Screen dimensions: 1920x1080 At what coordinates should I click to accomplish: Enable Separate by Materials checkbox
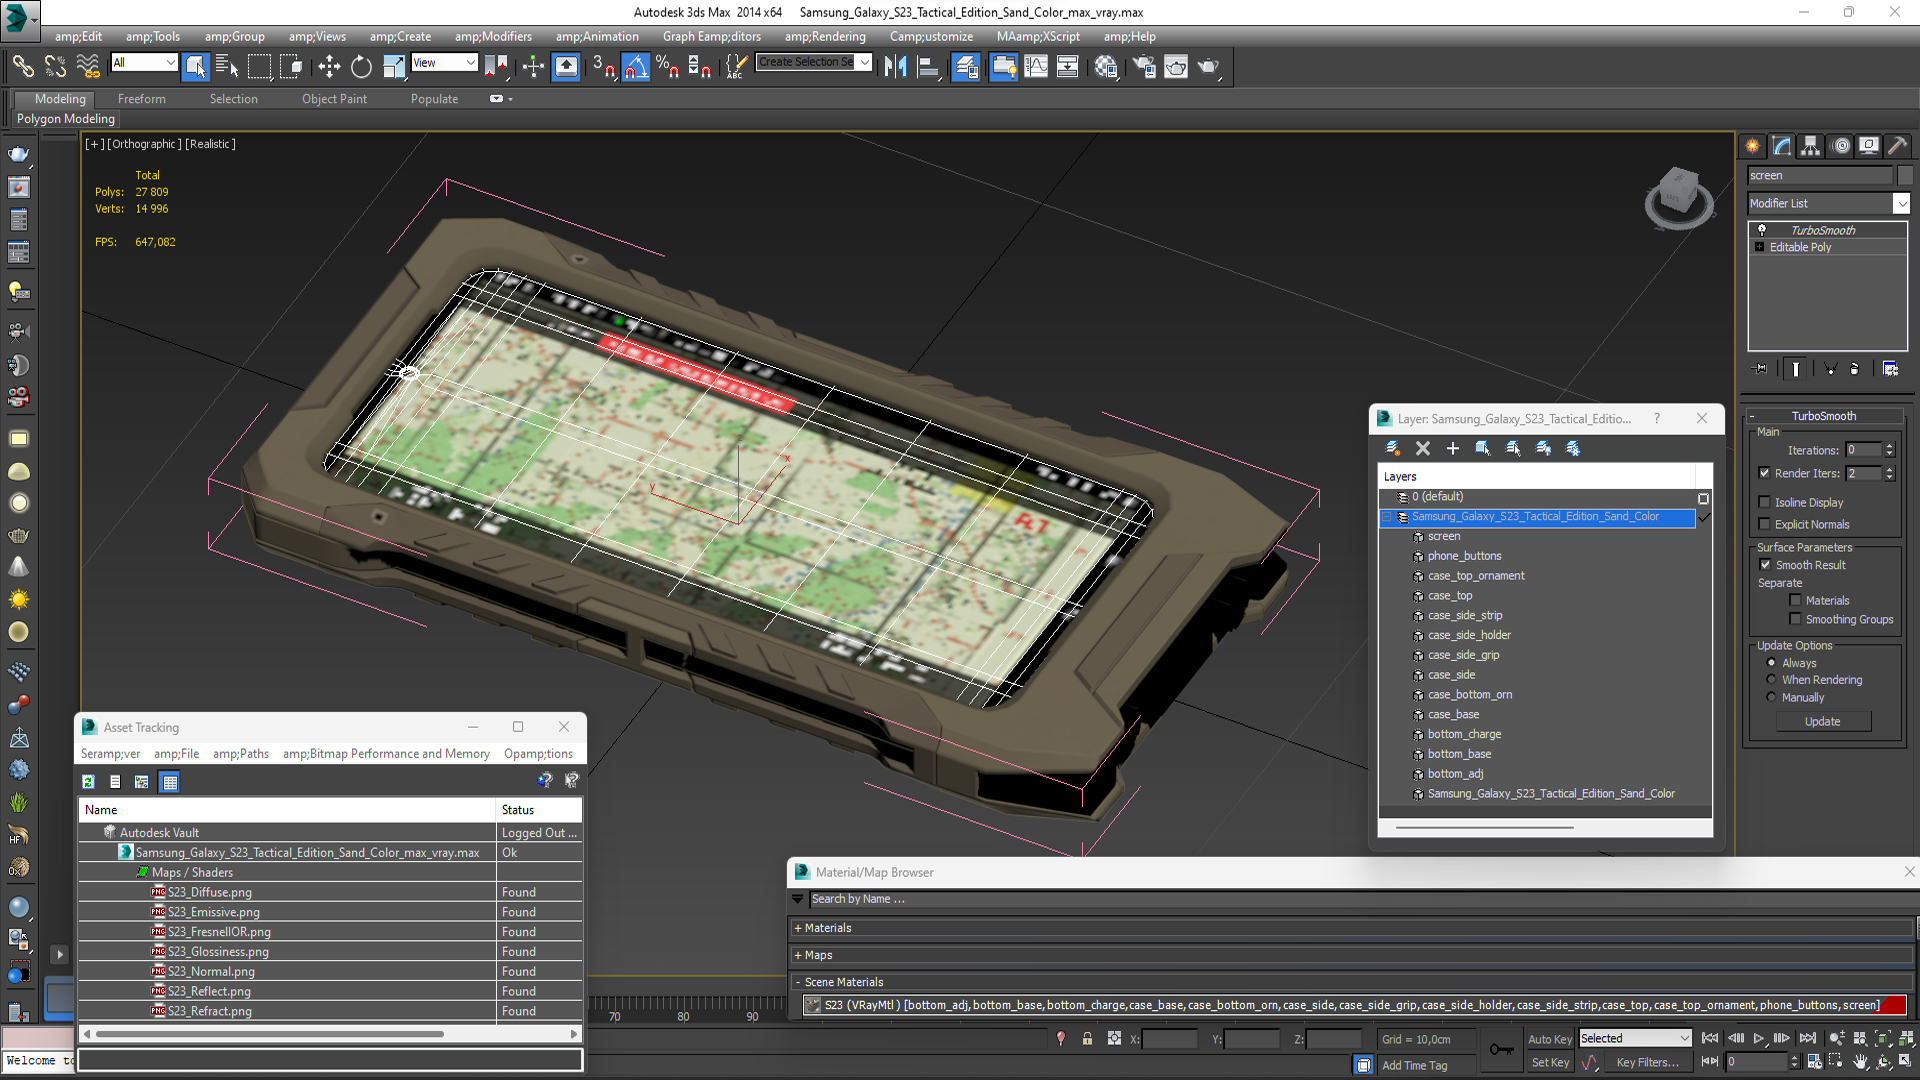1795,600
